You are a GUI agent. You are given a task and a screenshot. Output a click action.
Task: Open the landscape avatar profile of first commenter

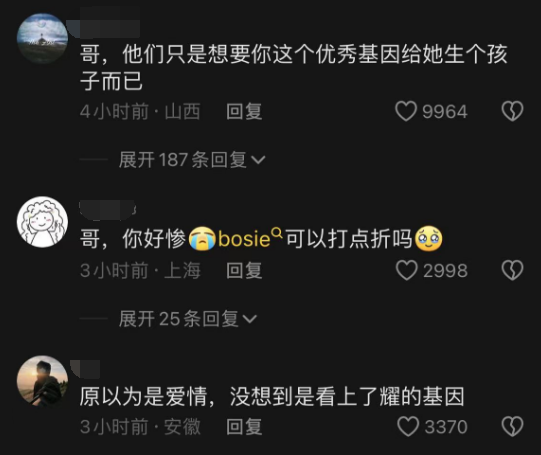click(x=42, y=39)
